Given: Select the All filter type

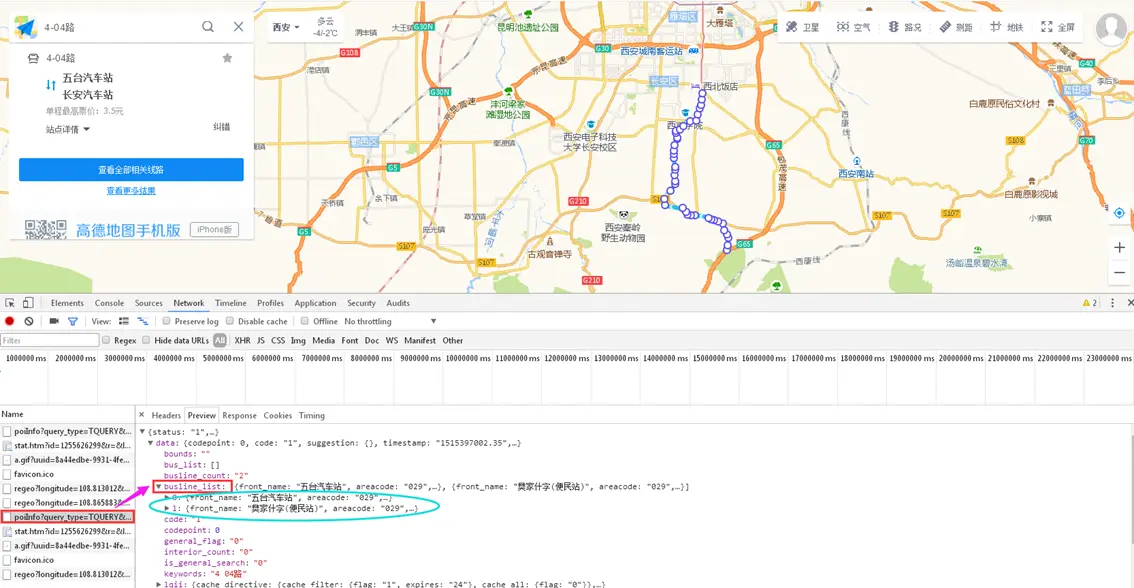Looking at the screenshot, I should tap(220, 340).
